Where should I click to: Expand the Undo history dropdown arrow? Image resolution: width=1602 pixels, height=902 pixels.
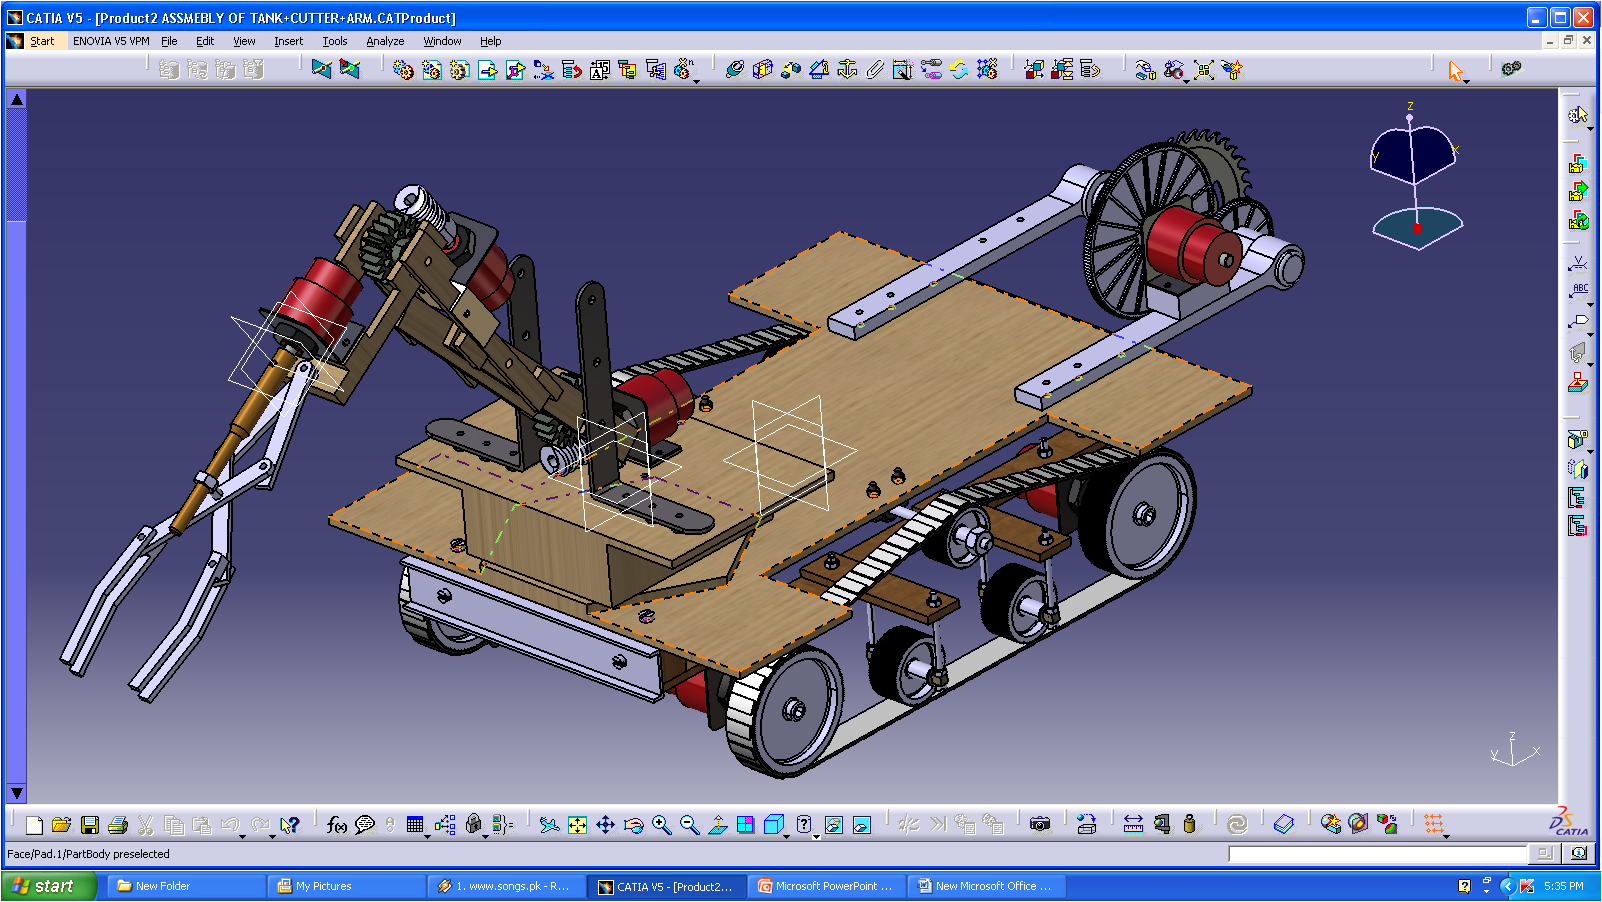(x=243, y=836)
